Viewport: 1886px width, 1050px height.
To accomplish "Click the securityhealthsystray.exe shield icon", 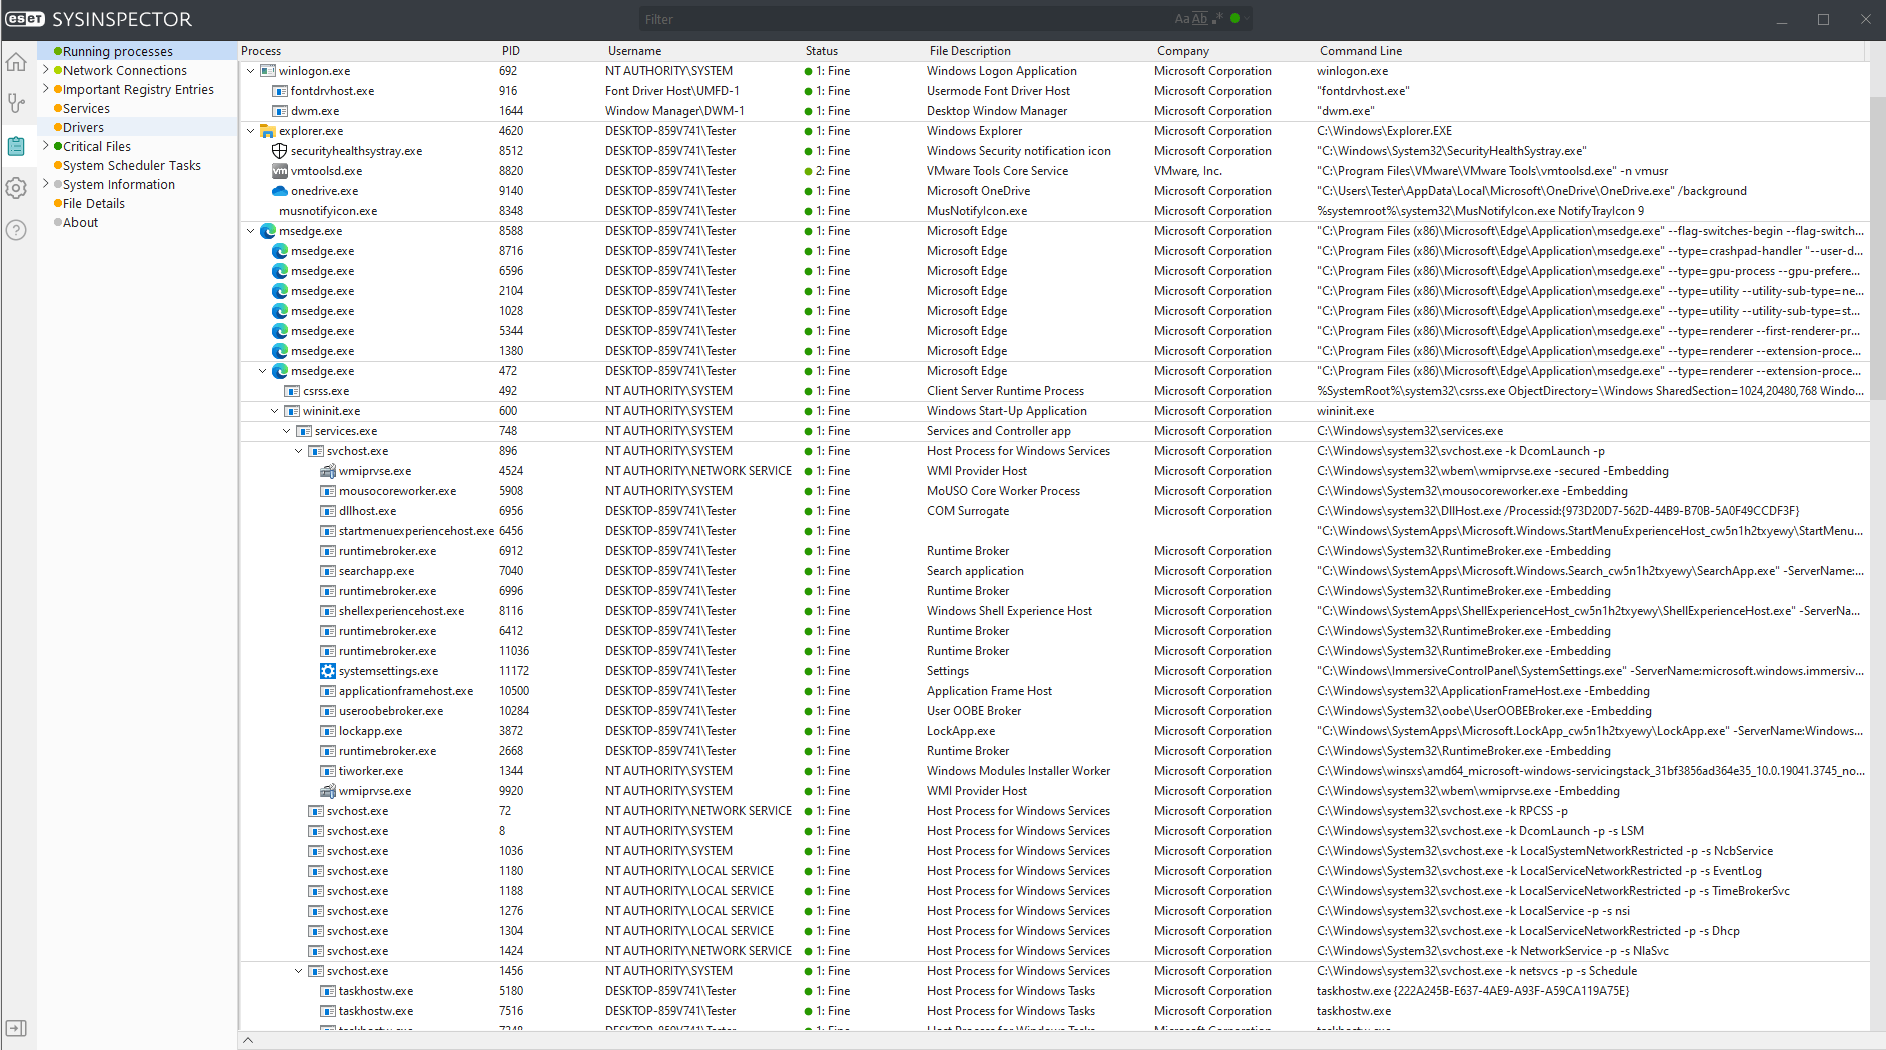I will (x=280, y=151).
